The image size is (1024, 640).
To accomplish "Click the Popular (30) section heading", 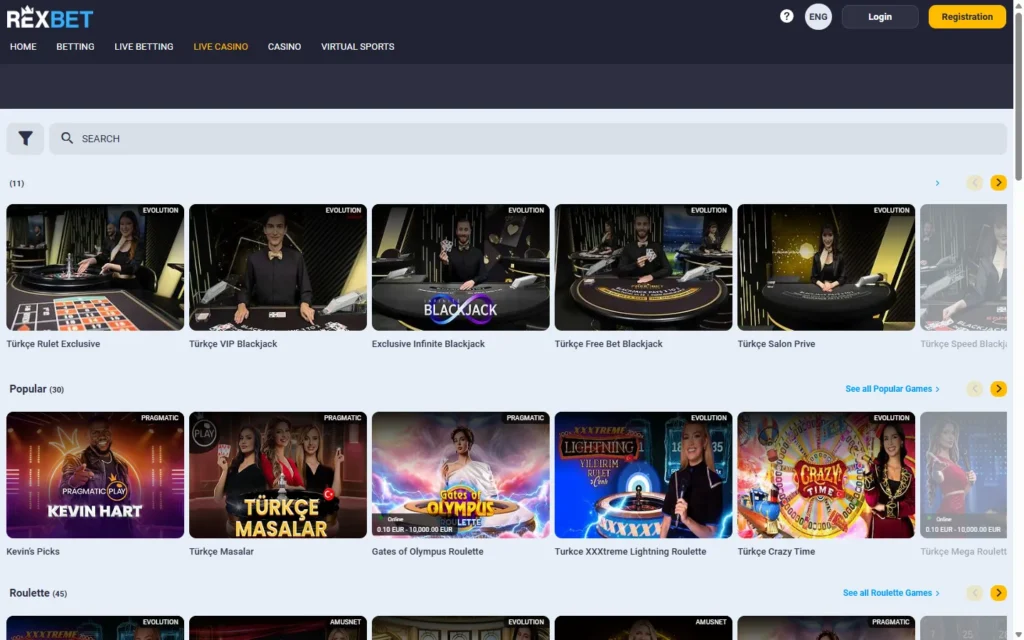I will (37, 389).
